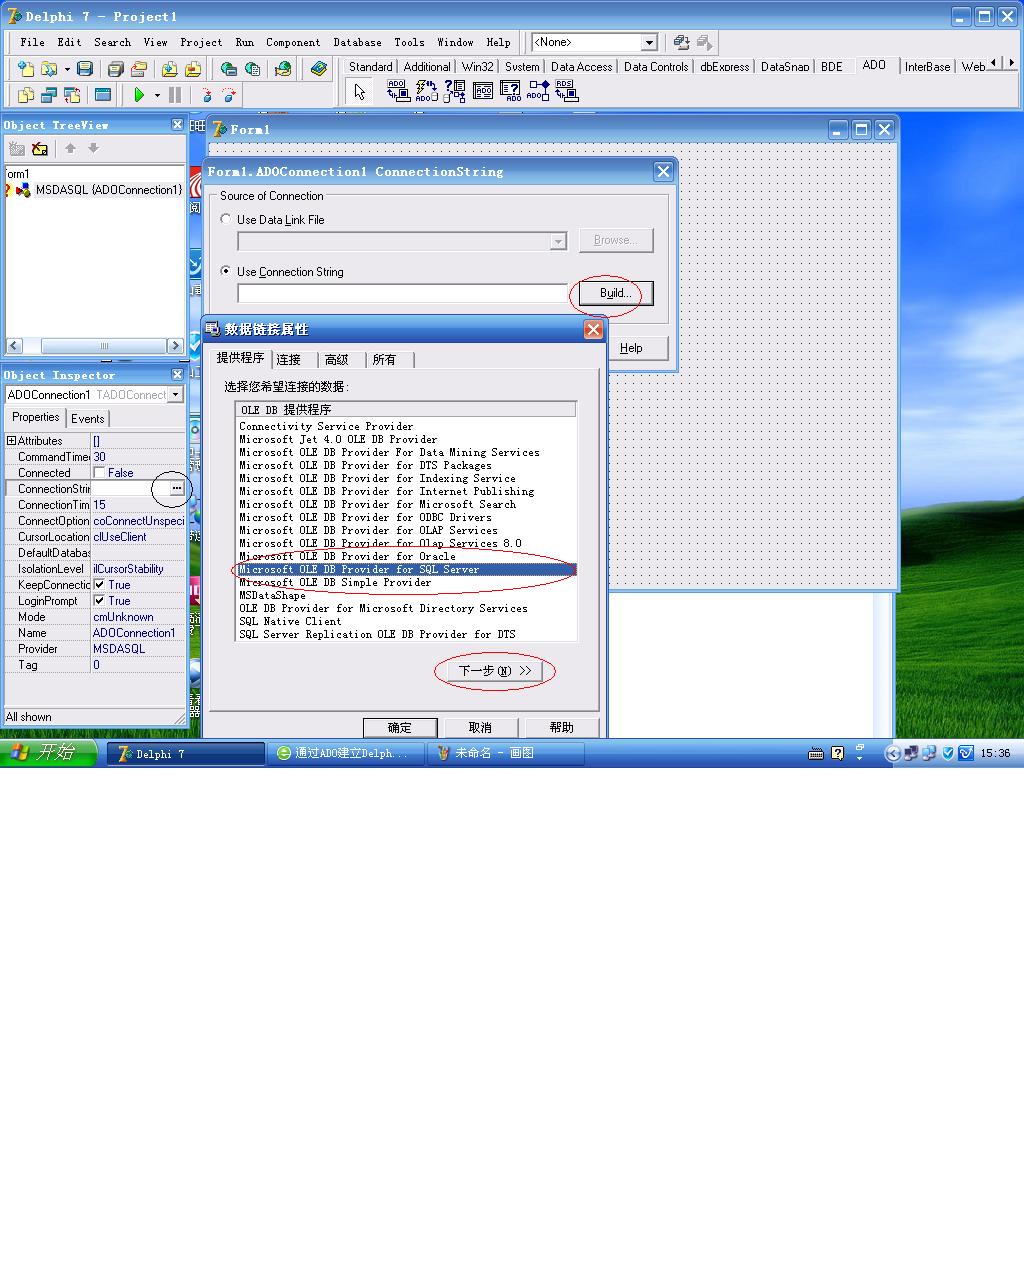The height and width of the screenshot is (1276, 1024).
Task: Select the ADOQuery component icon
Action: click(510, 91)
